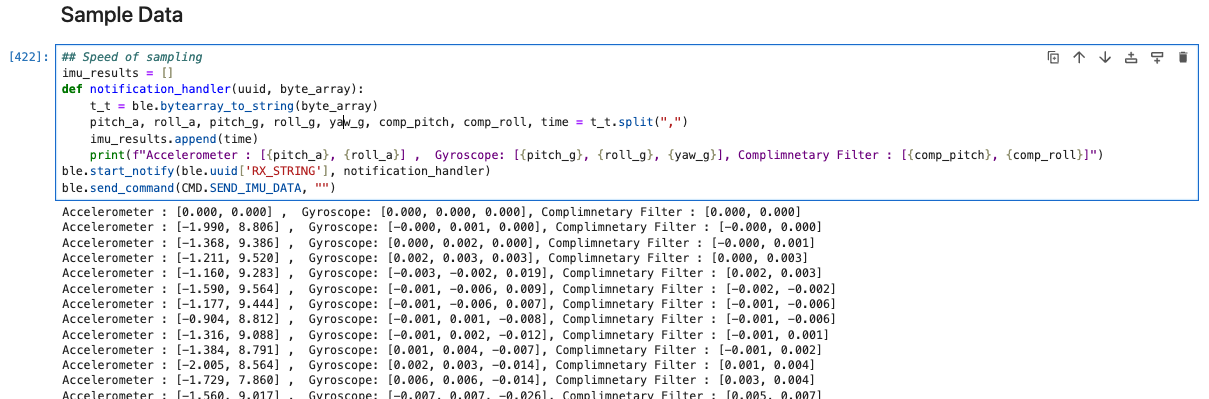The height and width of the screenshot is (399, 1209).
Task: Insert a cell below using toolbar icon
Action: click(x=1157, y=58)
